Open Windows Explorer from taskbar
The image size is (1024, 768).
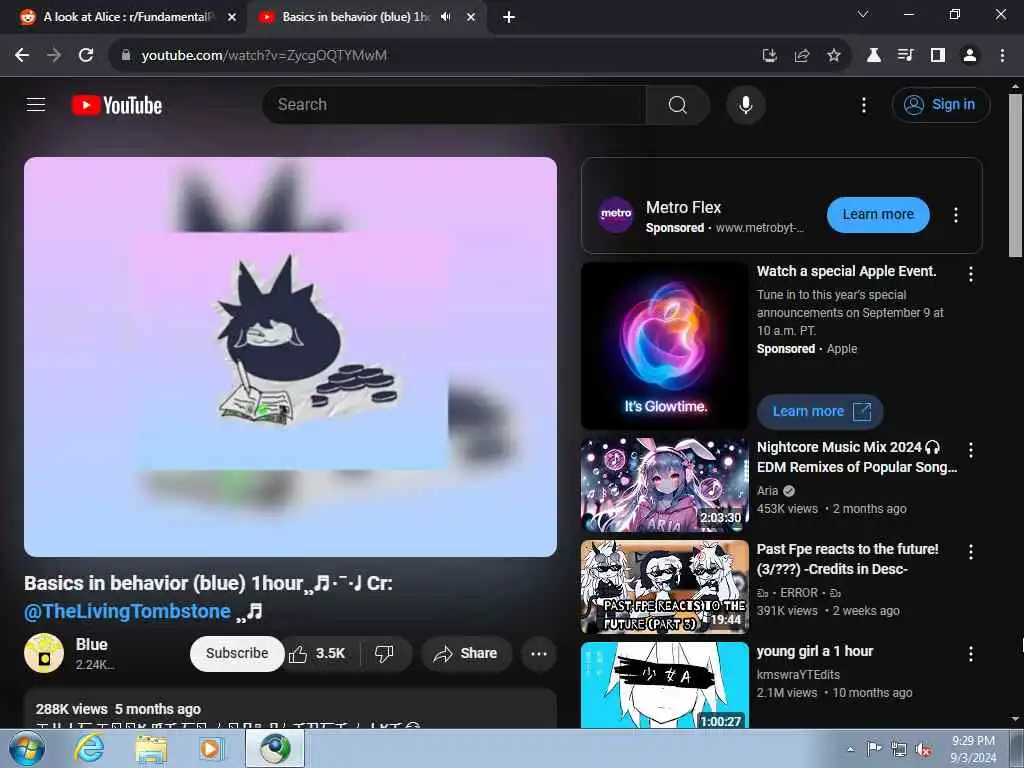(151, 749)
